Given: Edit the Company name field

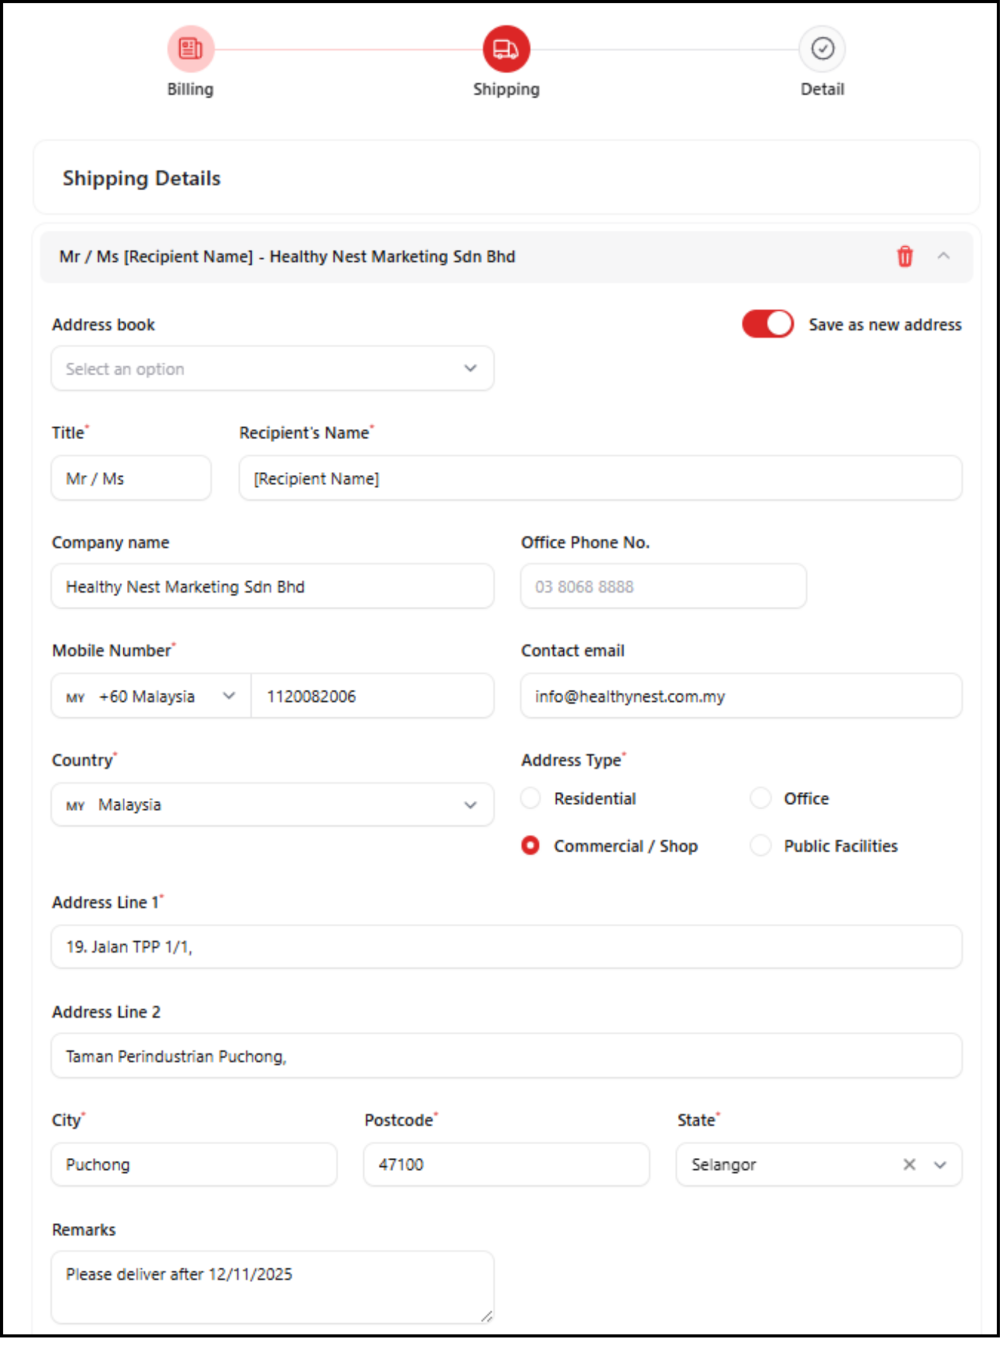Looking at the screenshot, I should 272,586.
